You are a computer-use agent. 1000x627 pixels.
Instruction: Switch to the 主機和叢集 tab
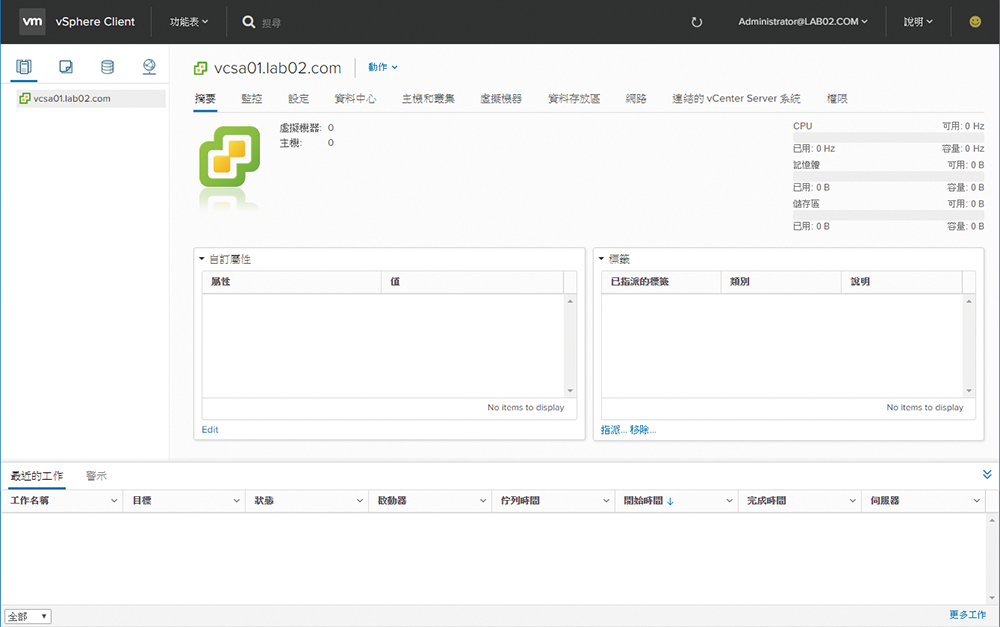click(429, 98)
